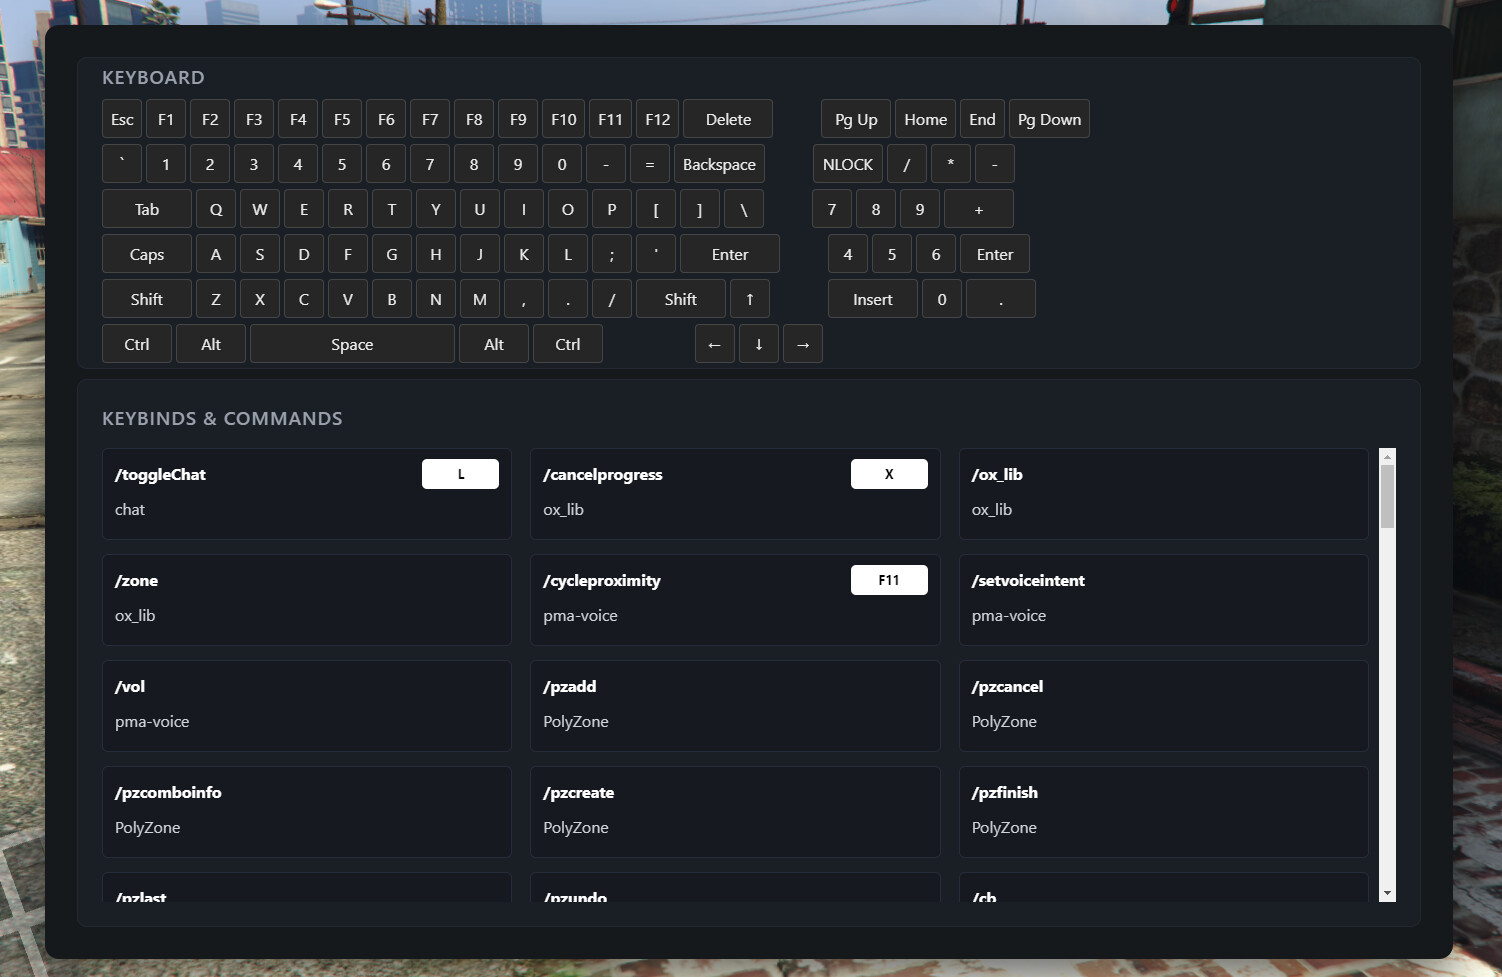Select the NLOCK key on the numpad
Image resolution: width=1502 pixels, height=977 pixels.
(847, 163)
